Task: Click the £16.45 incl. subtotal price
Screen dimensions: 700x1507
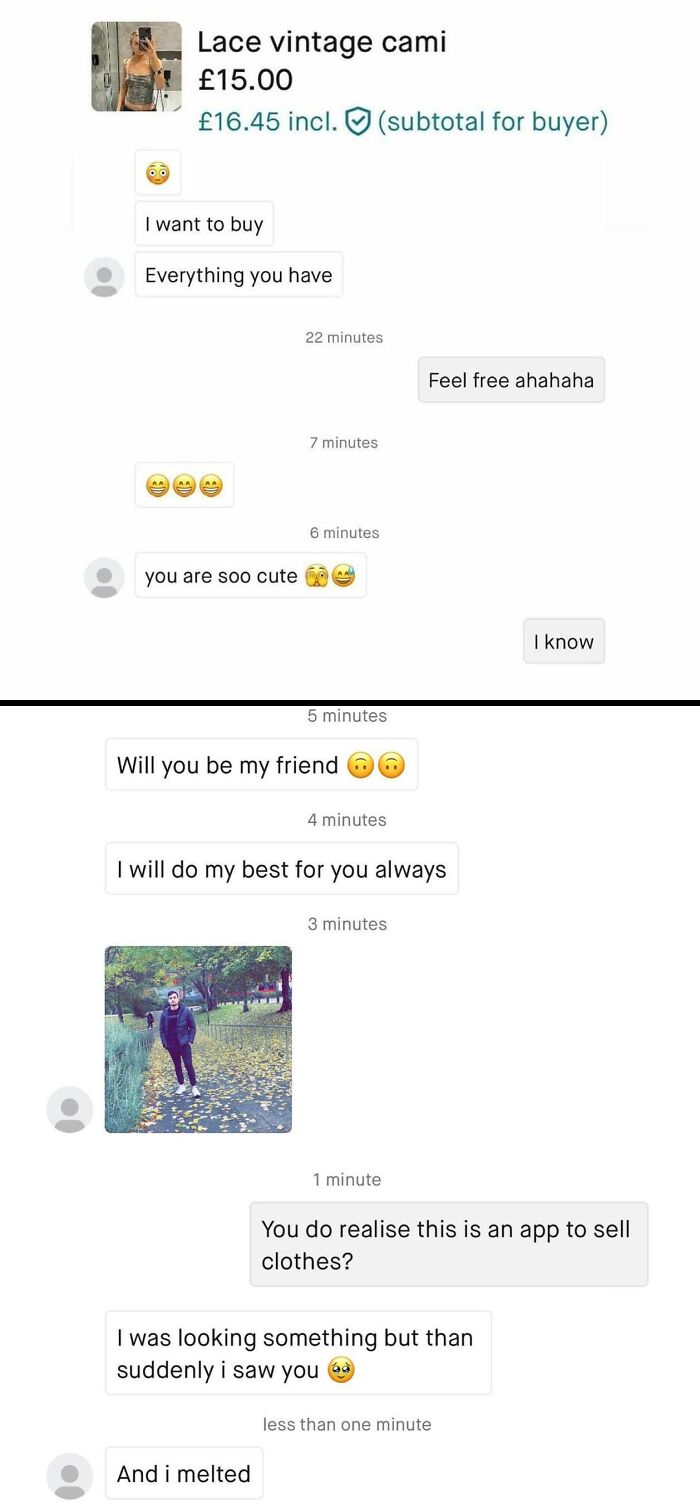Action: tap(267, 122)
